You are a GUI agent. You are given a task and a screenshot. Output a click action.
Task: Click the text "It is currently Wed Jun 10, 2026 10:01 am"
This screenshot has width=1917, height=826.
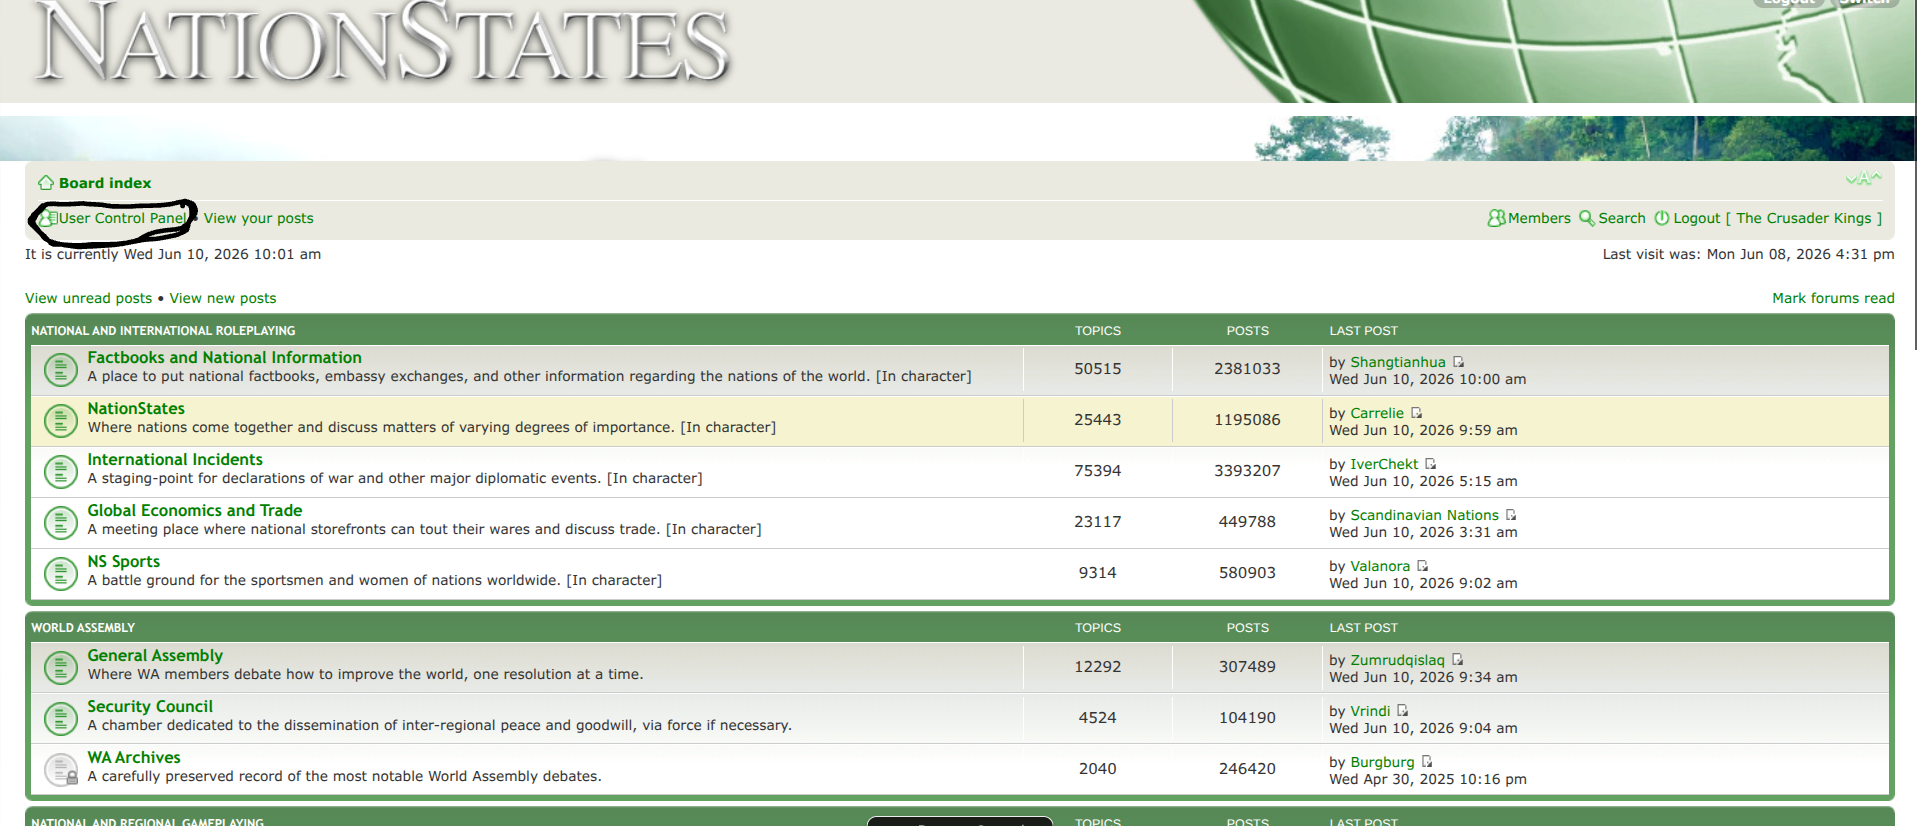pyautogui.click(x=173, y=254)
